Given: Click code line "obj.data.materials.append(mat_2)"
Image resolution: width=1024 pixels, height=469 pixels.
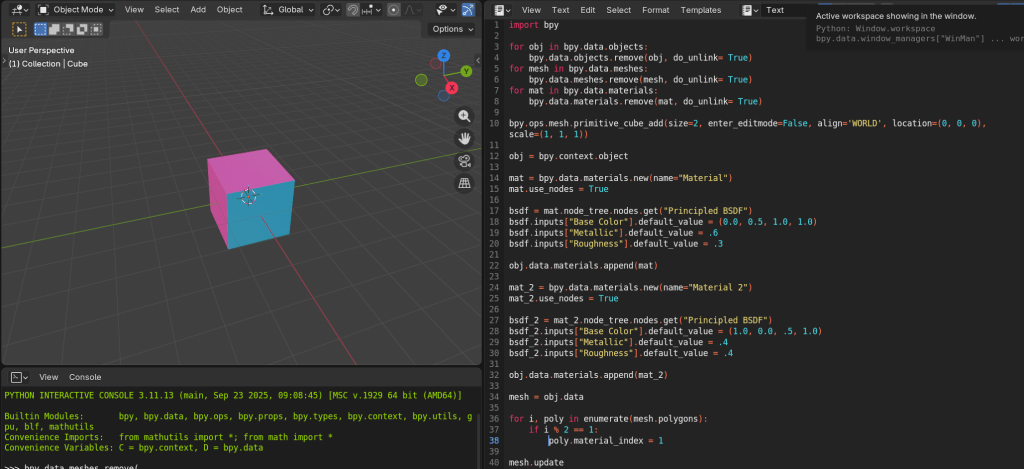Looking at the screenshot, I should coord(588,375).
